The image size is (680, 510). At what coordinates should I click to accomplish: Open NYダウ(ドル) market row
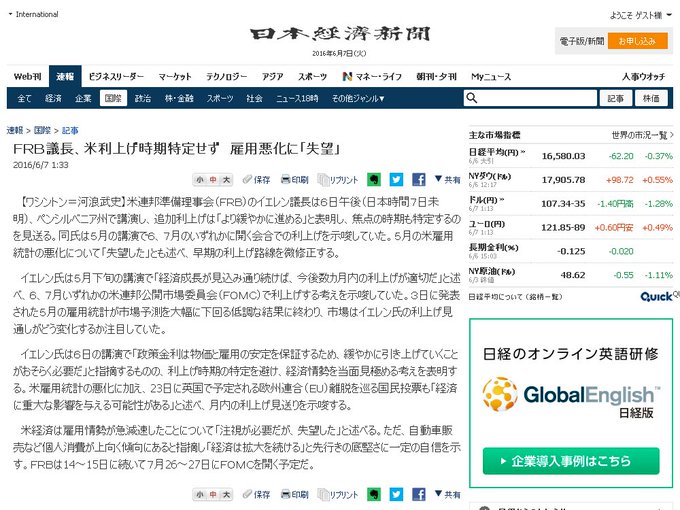[571, 180]
